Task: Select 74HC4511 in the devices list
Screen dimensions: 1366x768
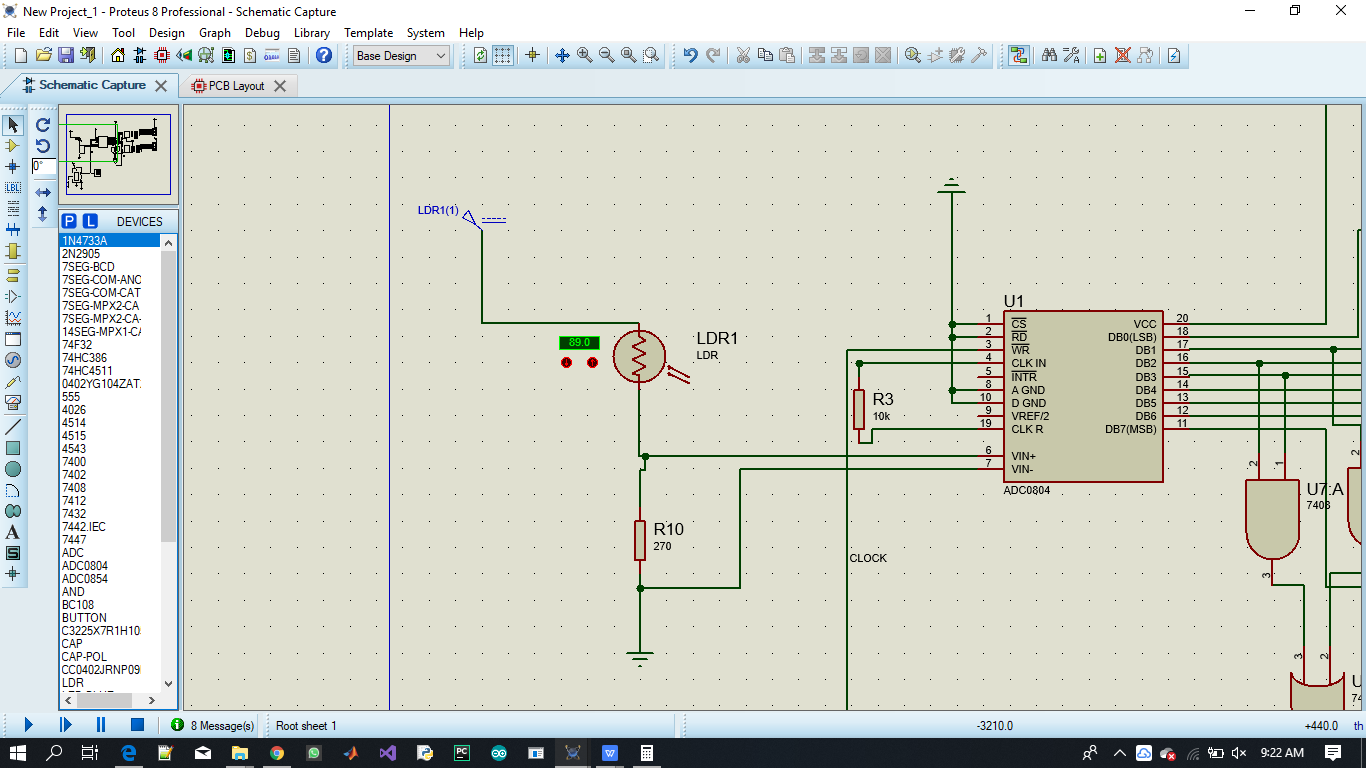Action: pos(110,371)
